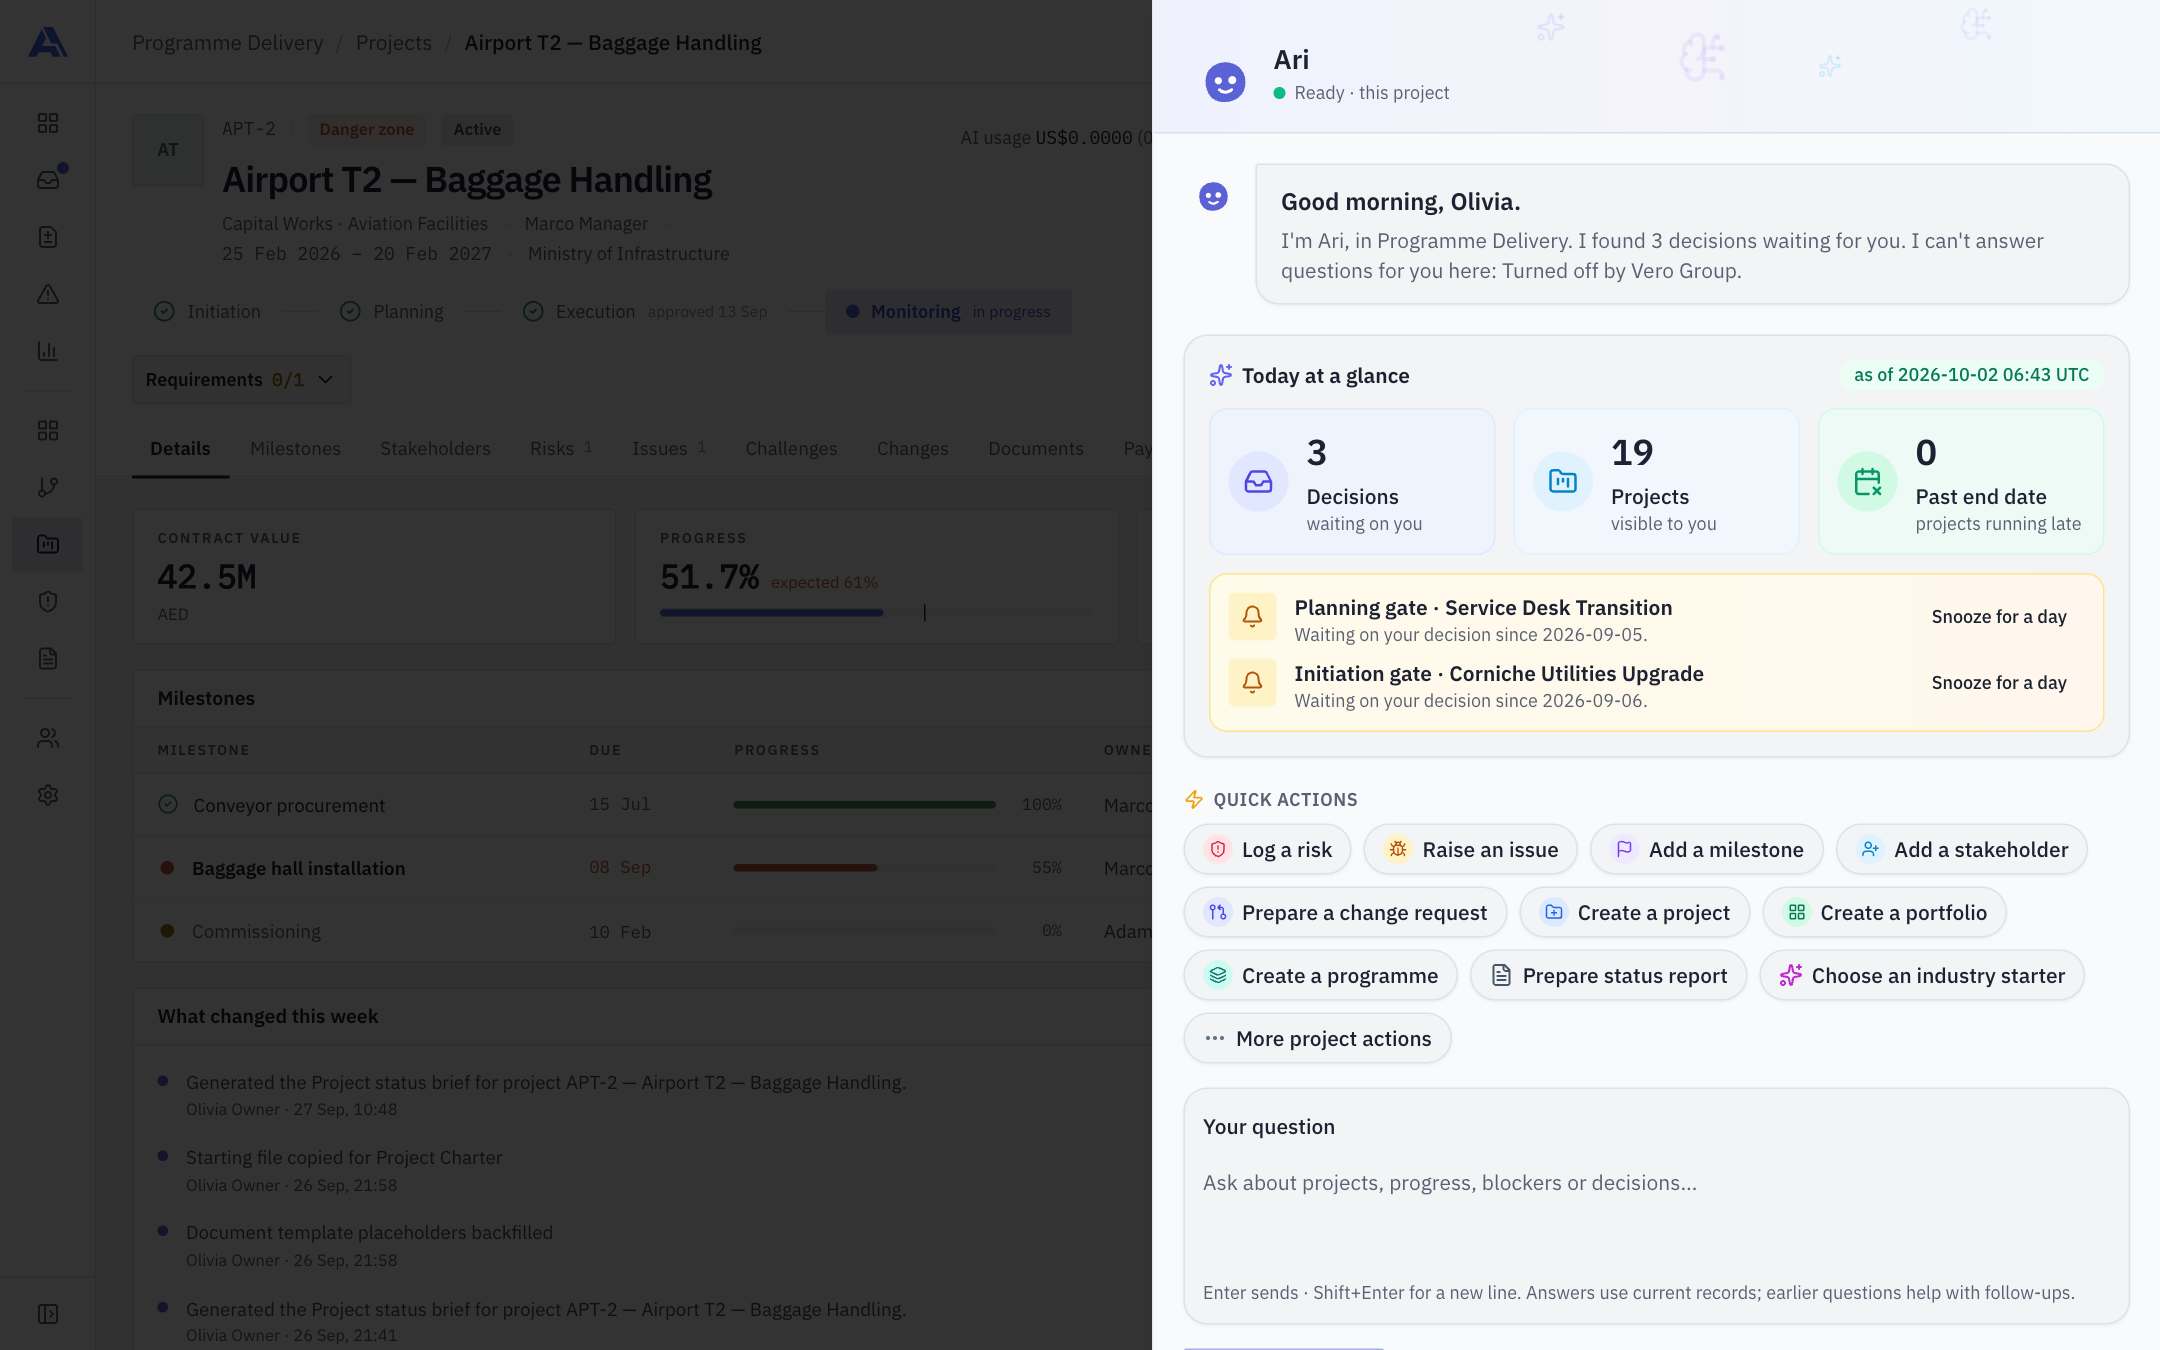
Task: Click bell icon for Corniche Utilities Upgrade
Action: click(x=1252, y=683)
